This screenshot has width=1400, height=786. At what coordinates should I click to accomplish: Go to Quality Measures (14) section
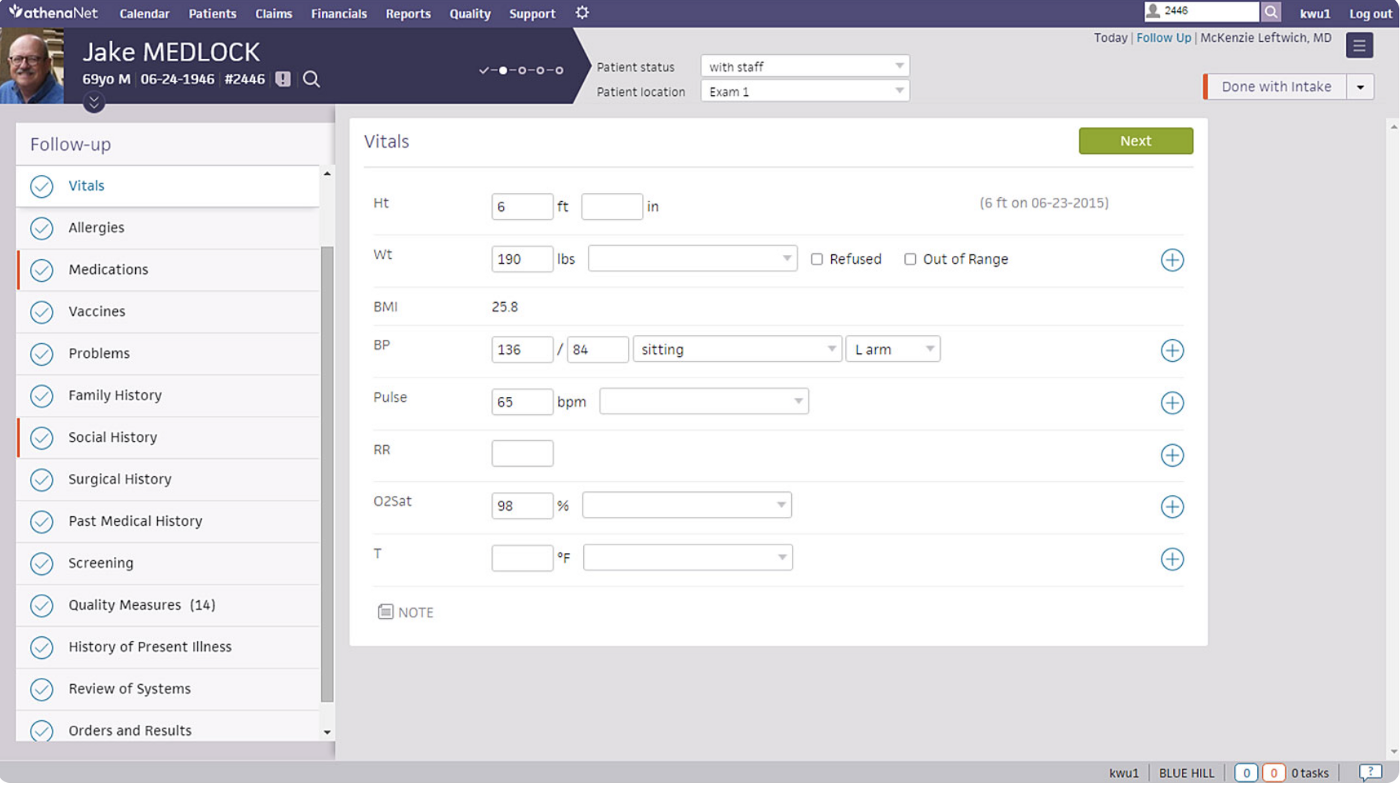tap(168, 606)
